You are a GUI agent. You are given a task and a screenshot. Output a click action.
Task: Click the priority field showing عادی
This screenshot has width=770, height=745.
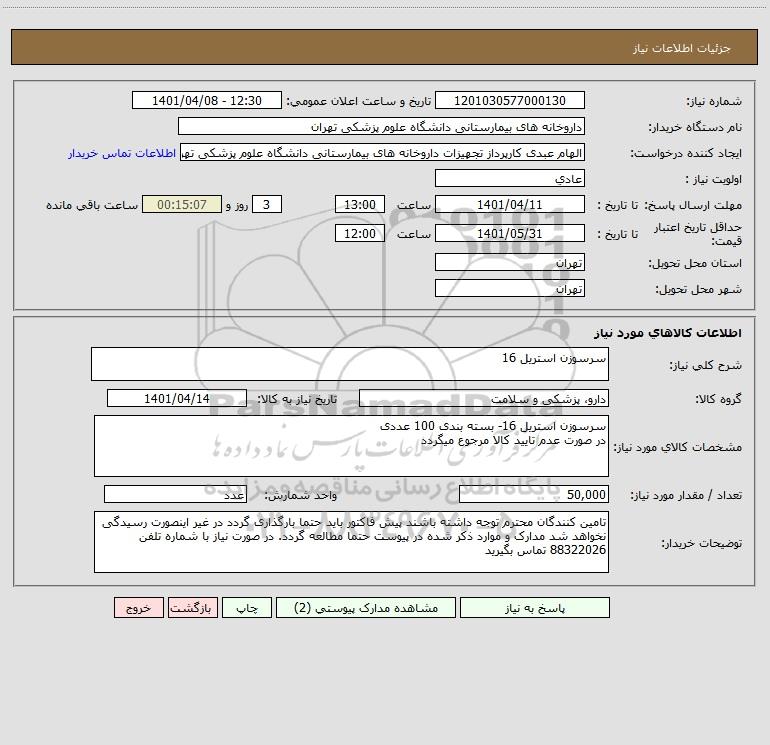tap(510, 179)
